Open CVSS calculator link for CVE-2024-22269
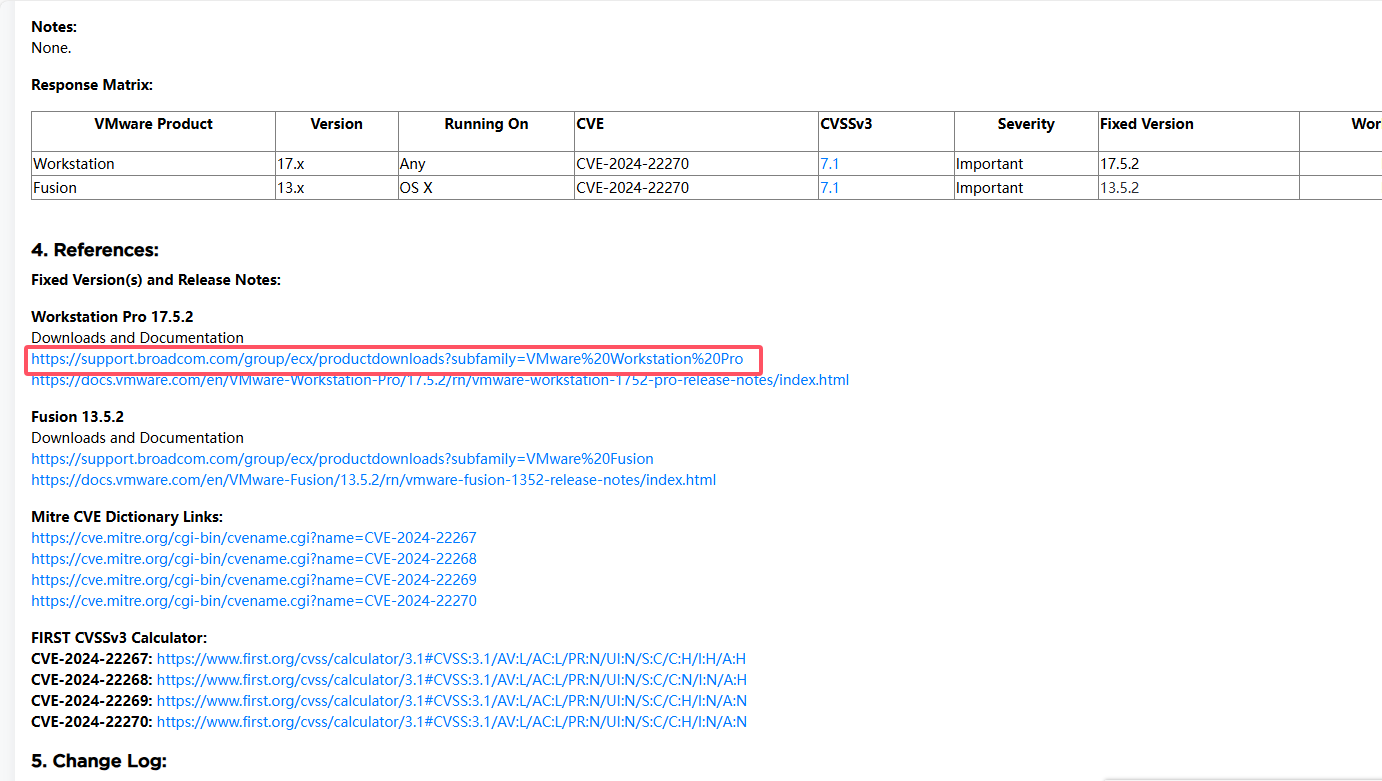This screenshot has width=1382, height=781. pyautogui.click(x=451, y=701)
